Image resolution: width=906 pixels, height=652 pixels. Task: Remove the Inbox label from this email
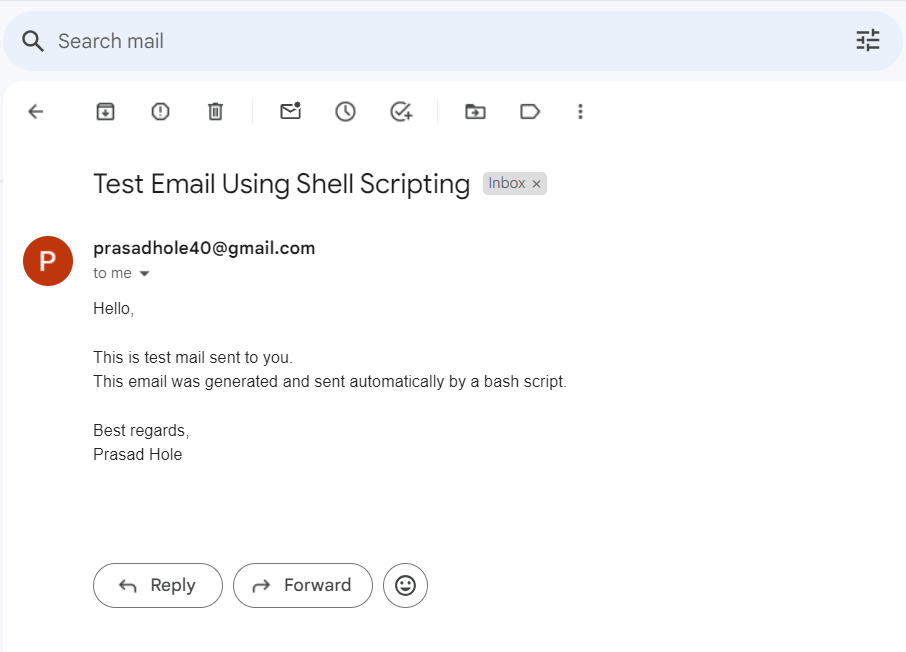click(536, 184)
